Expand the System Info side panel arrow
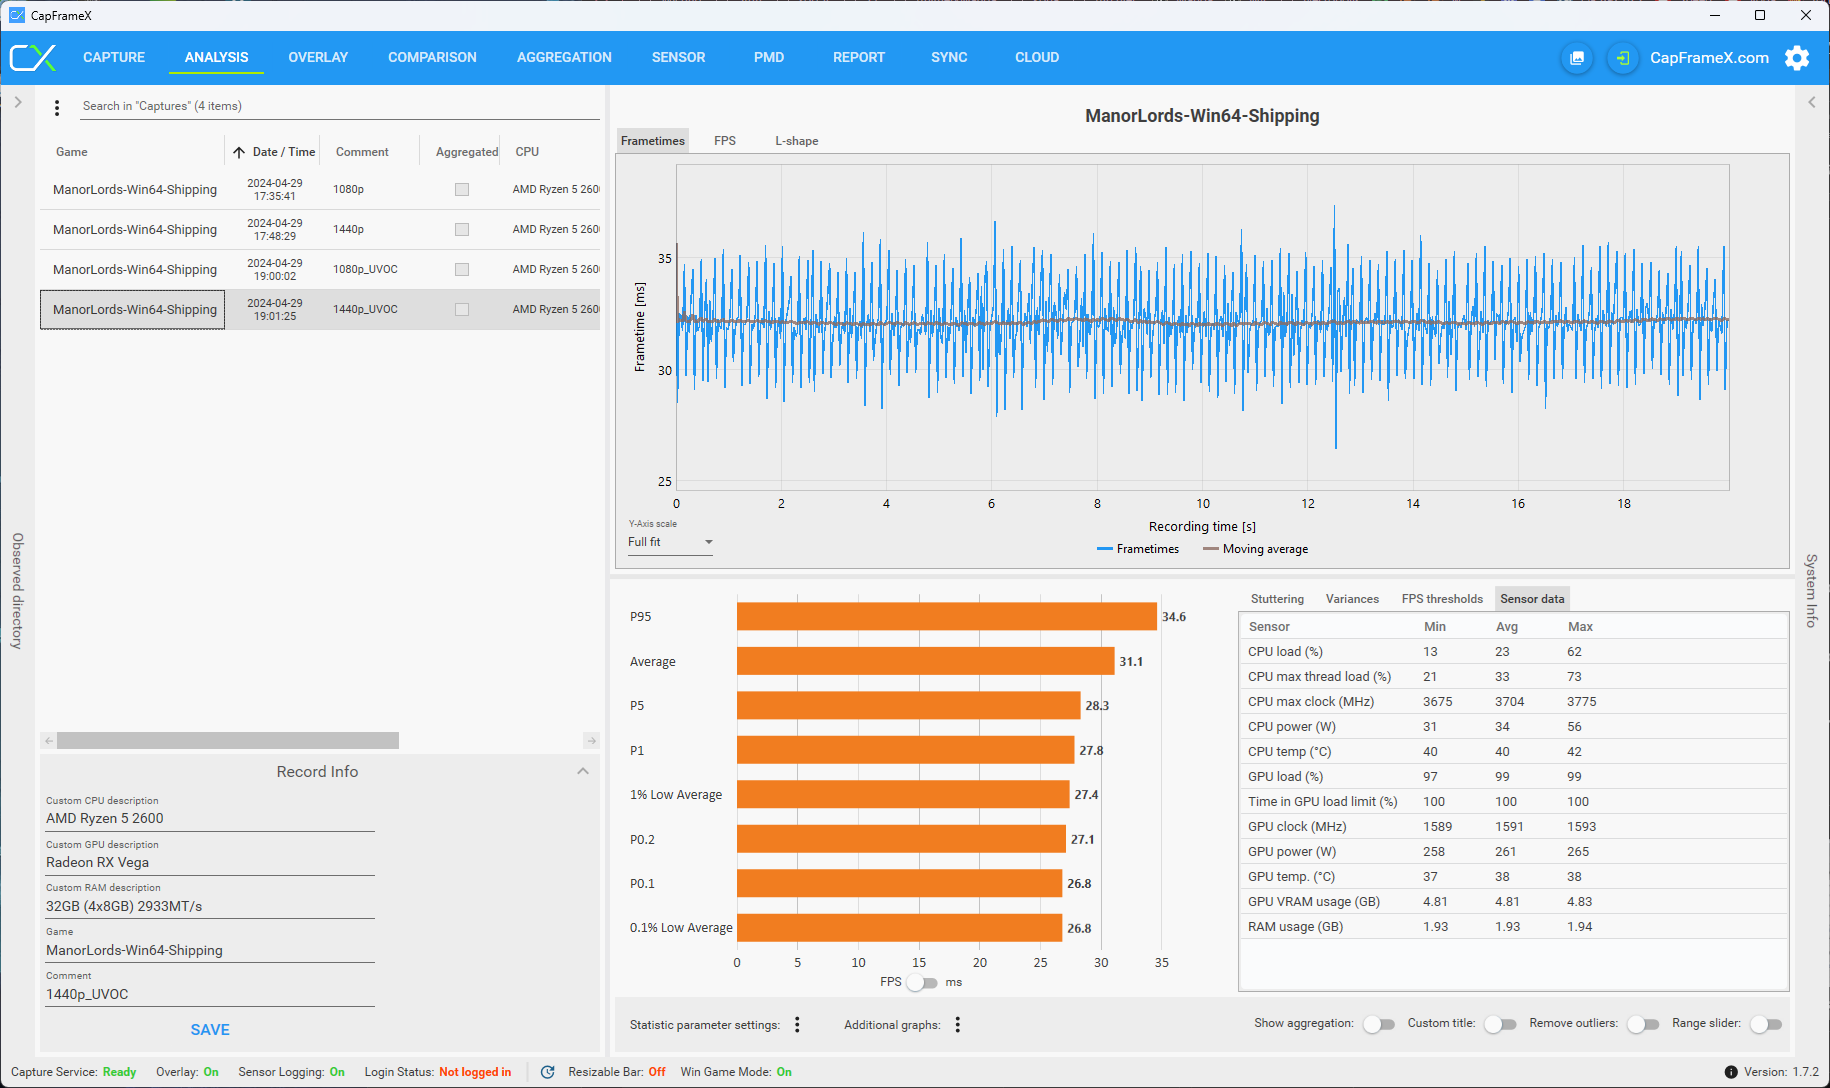 (1812, 102)
